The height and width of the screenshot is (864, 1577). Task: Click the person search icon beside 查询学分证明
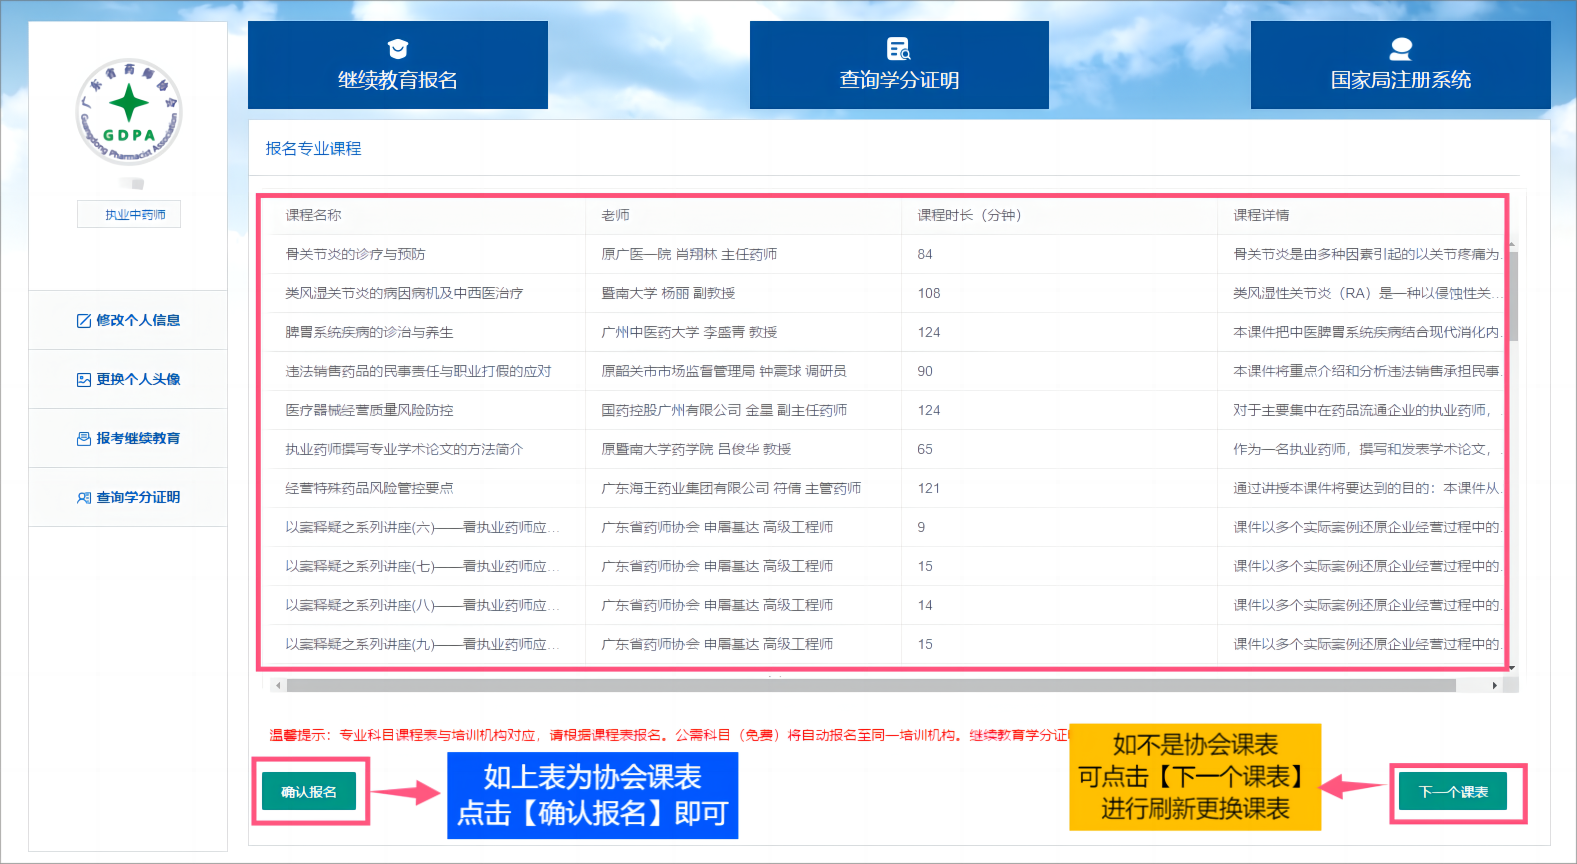point(84,498)
